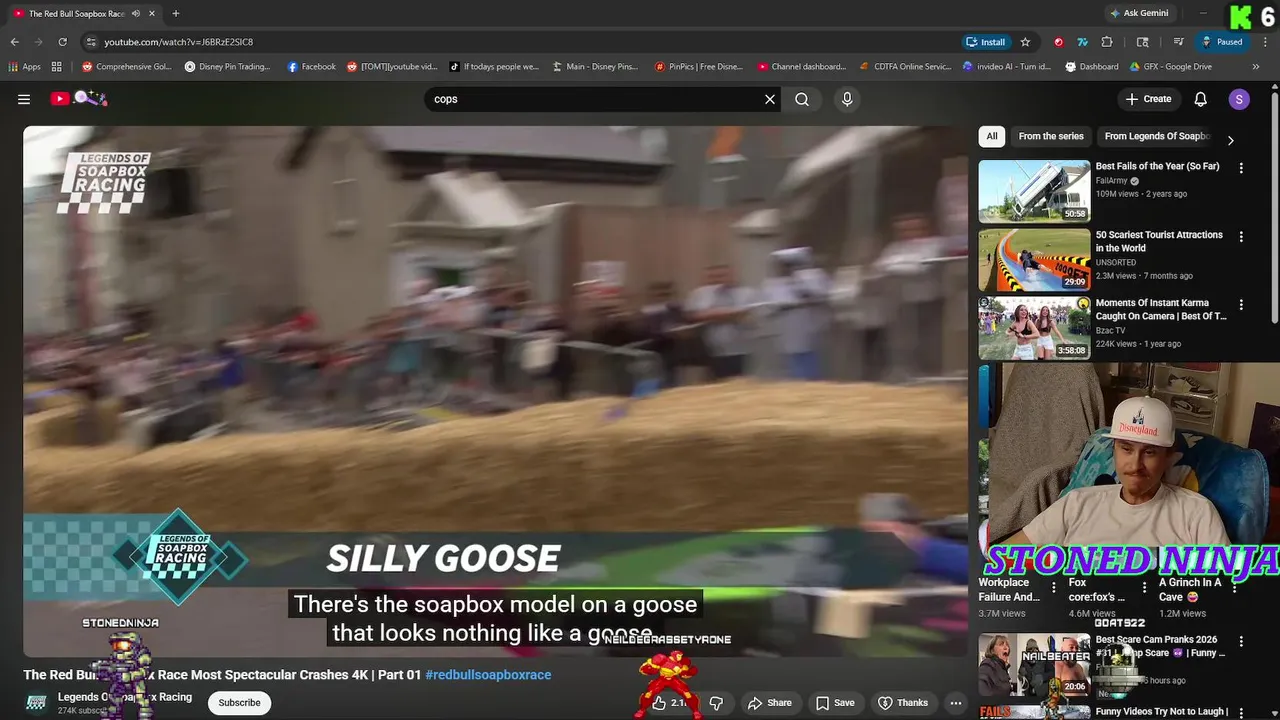Open the teal 7v extension icon
This screenshot has height=720, width=1280.
(x=1082, y=42)
